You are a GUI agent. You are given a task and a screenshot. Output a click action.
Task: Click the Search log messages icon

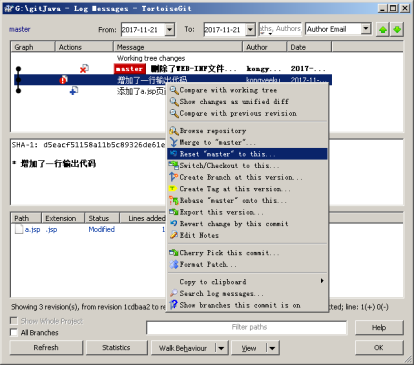pyautogui.click(x=174, y=293)
